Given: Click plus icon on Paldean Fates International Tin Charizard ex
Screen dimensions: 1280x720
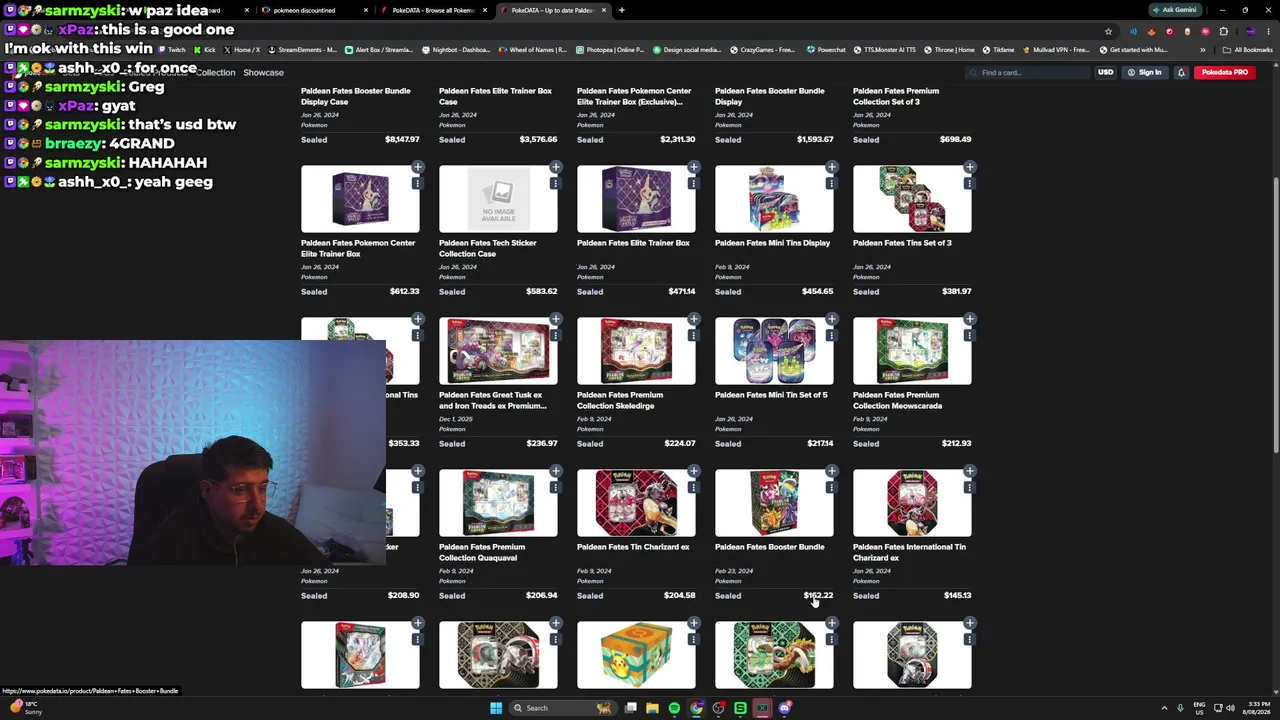Looking at the screenshot, I should pos(969,471).
